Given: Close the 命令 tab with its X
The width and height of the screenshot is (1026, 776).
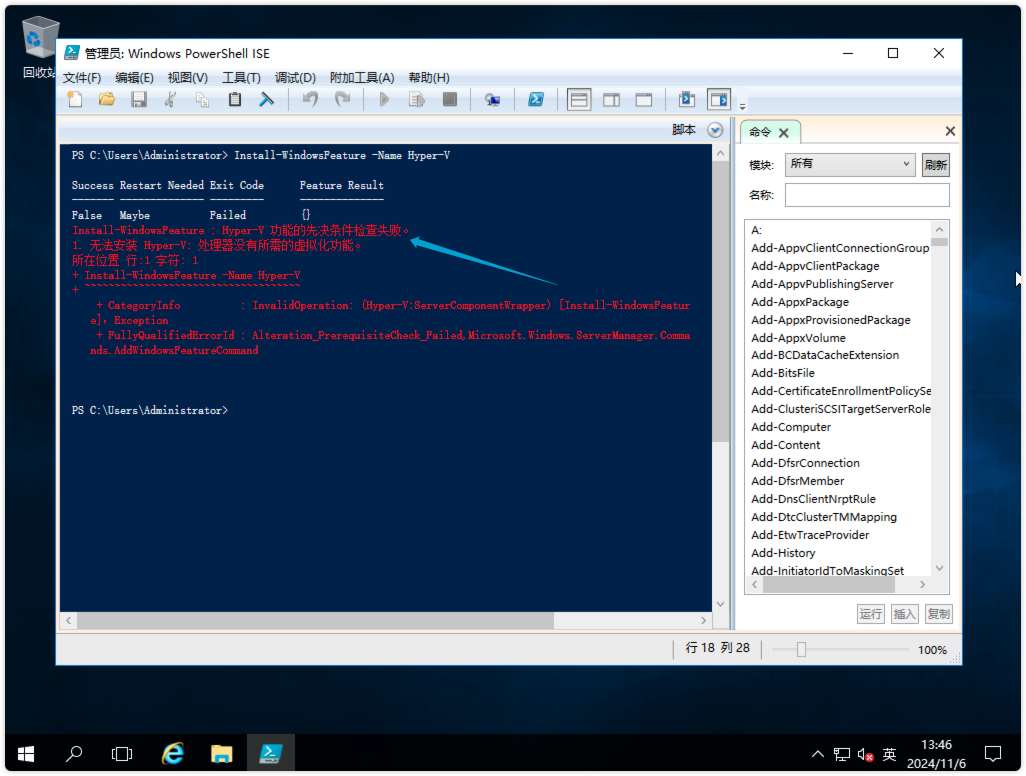Looking at the screenshot, I should tap(784, 133).
